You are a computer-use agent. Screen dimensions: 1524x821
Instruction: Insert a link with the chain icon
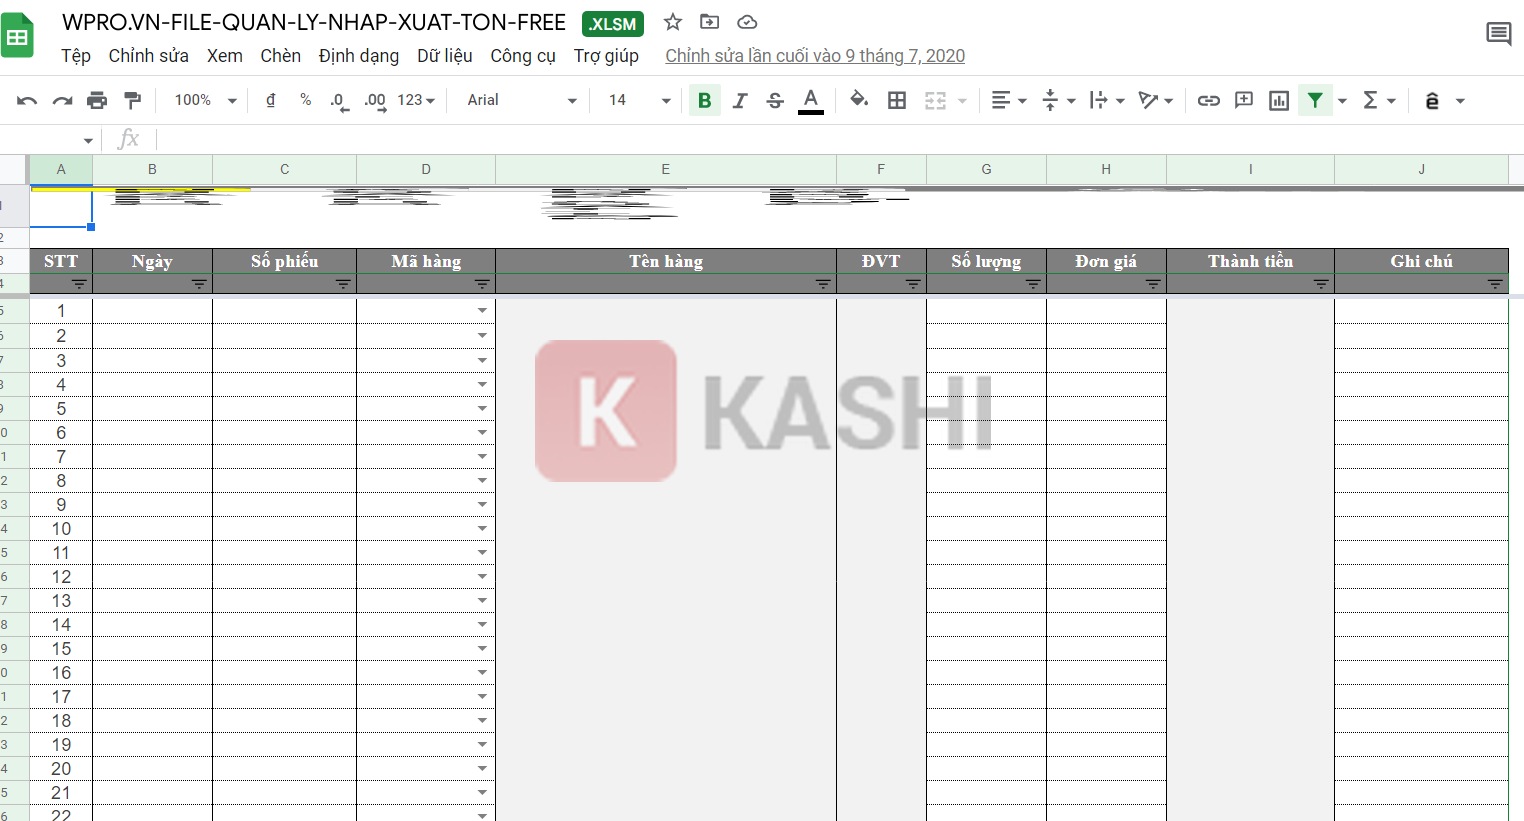pos(1208,100)
